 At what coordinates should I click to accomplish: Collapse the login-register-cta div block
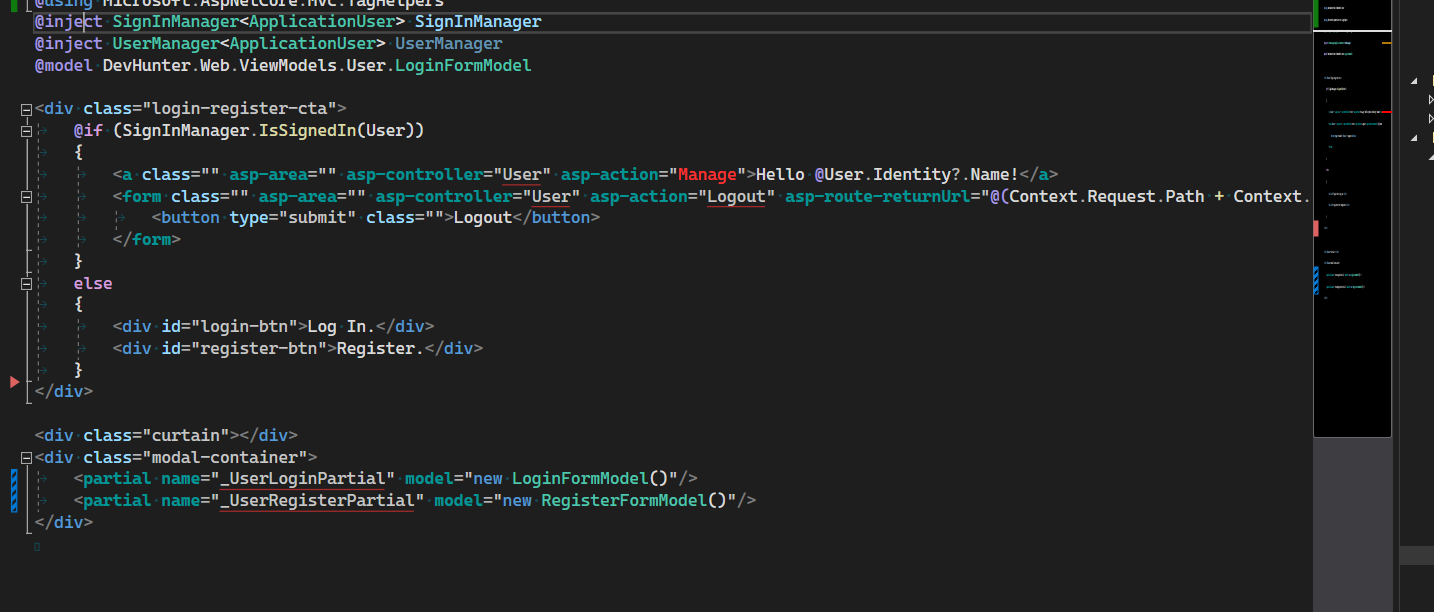(26, 109)
